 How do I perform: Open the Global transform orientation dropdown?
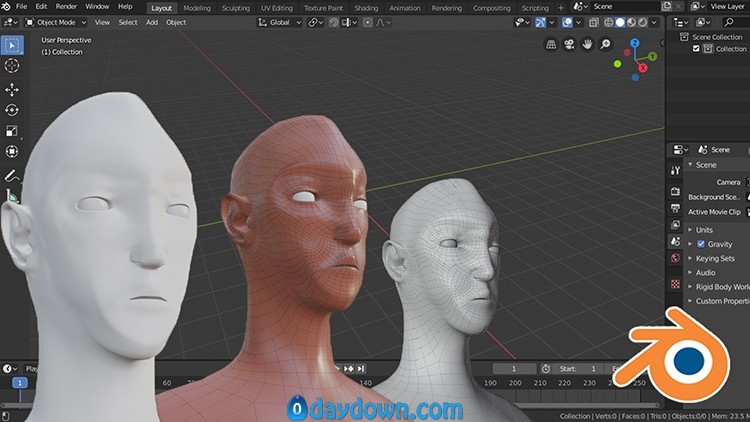(279, 22)
